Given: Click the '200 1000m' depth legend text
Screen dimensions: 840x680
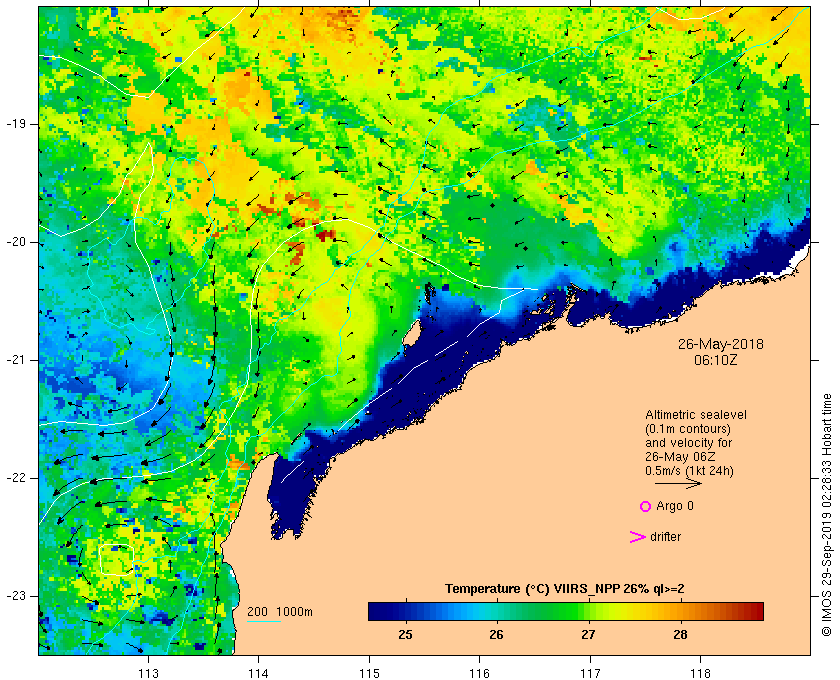Looking at the screenshot, I should [280, 612].
